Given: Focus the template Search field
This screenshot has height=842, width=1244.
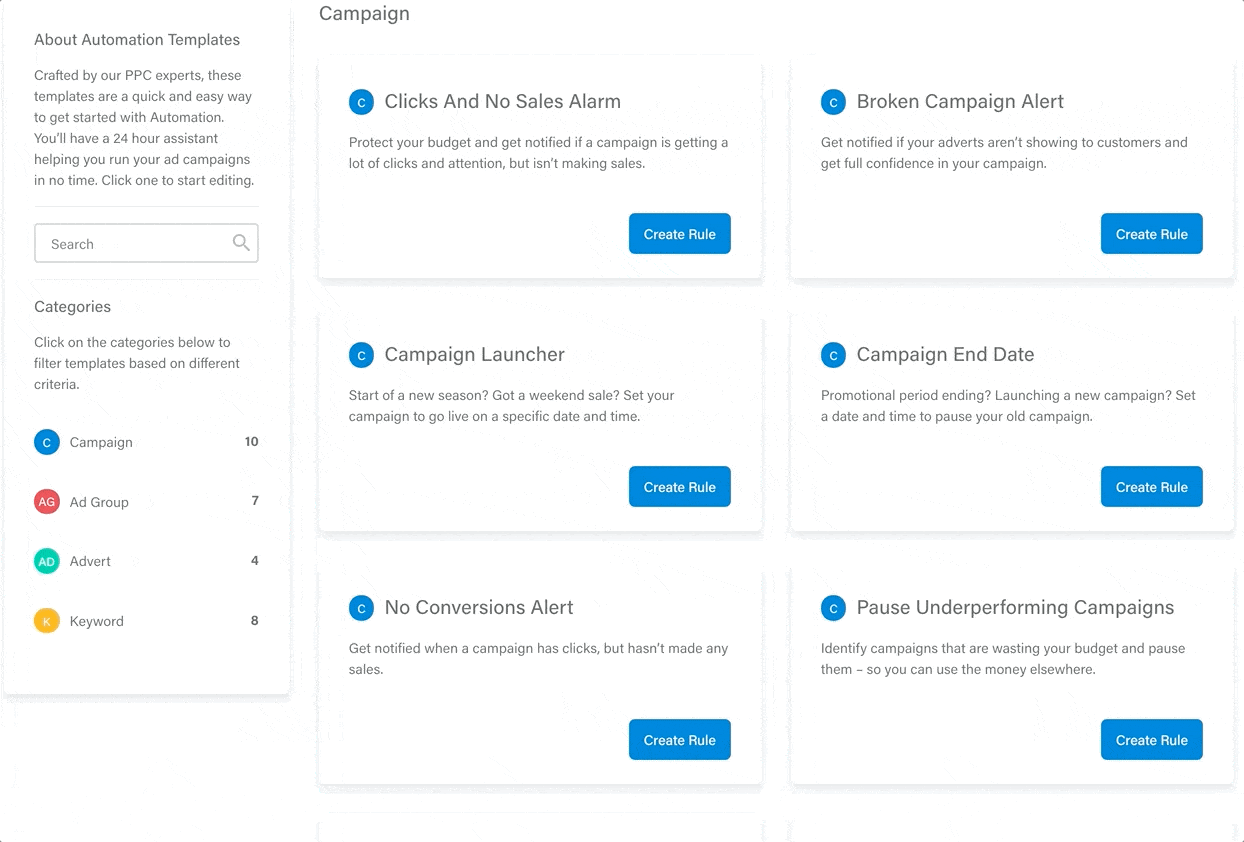Looking at the screenshot, I should [x=146, y=243].
